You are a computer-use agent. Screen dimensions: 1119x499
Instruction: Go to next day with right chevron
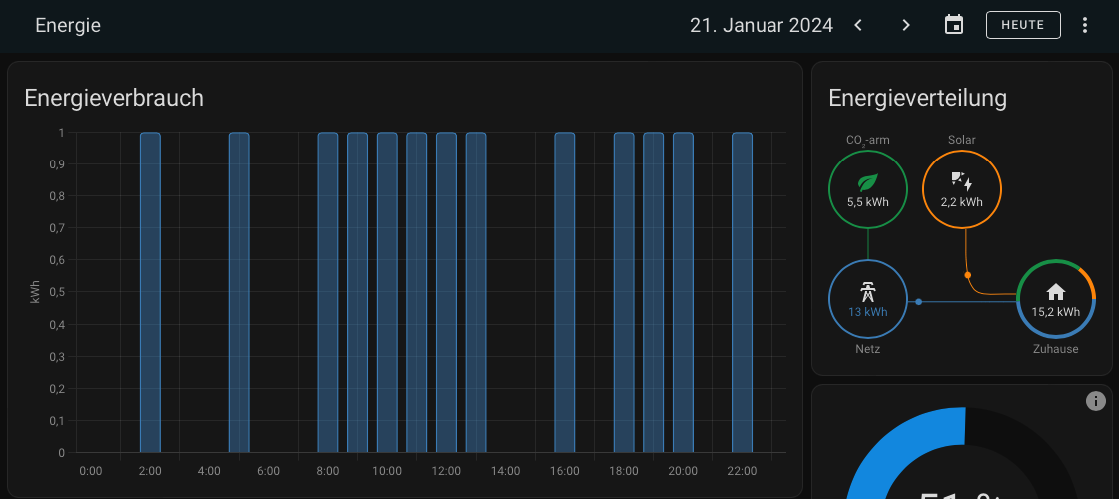click(x=906, y=25)
